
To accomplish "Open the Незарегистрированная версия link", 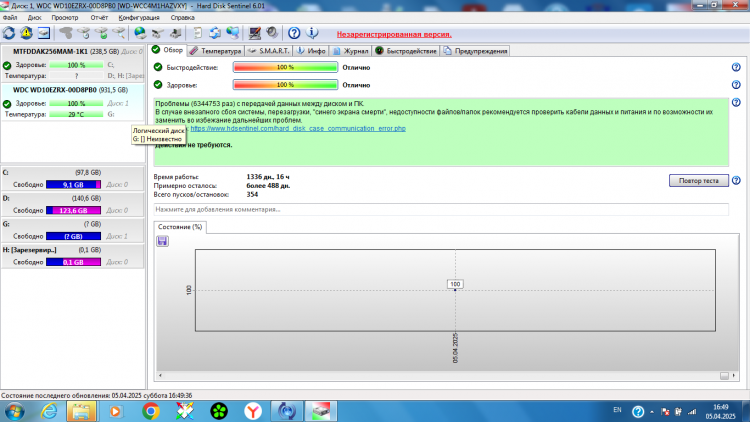I will [394, 34].
